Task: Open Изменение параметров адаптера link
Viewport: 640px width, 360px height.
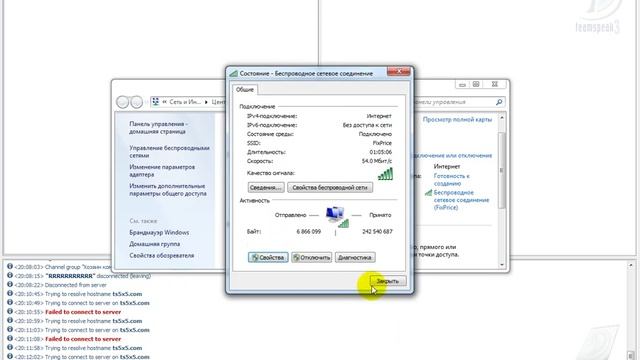Action: (162, 171)
